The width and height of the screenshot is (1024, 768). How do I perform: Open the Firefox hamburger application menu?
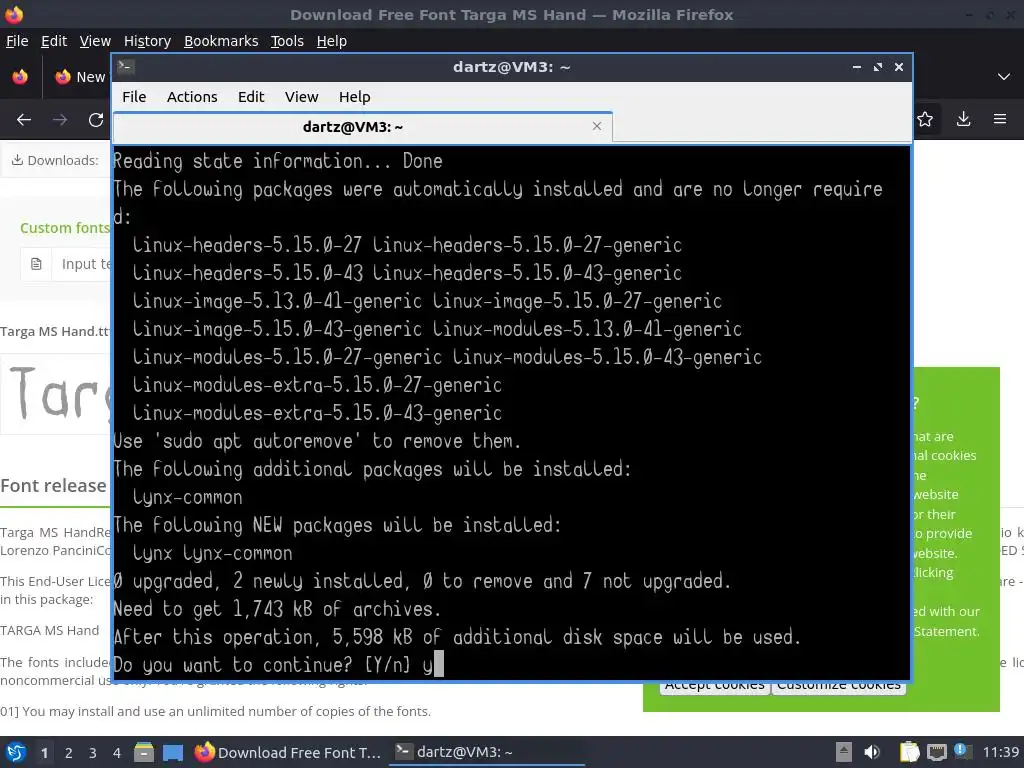pyautogui.click(x=1000, y=119)
